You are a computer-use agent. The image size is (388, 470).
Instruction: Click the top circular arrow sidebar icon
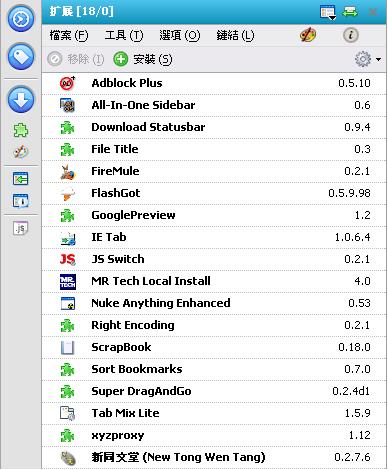coord(21,19)
